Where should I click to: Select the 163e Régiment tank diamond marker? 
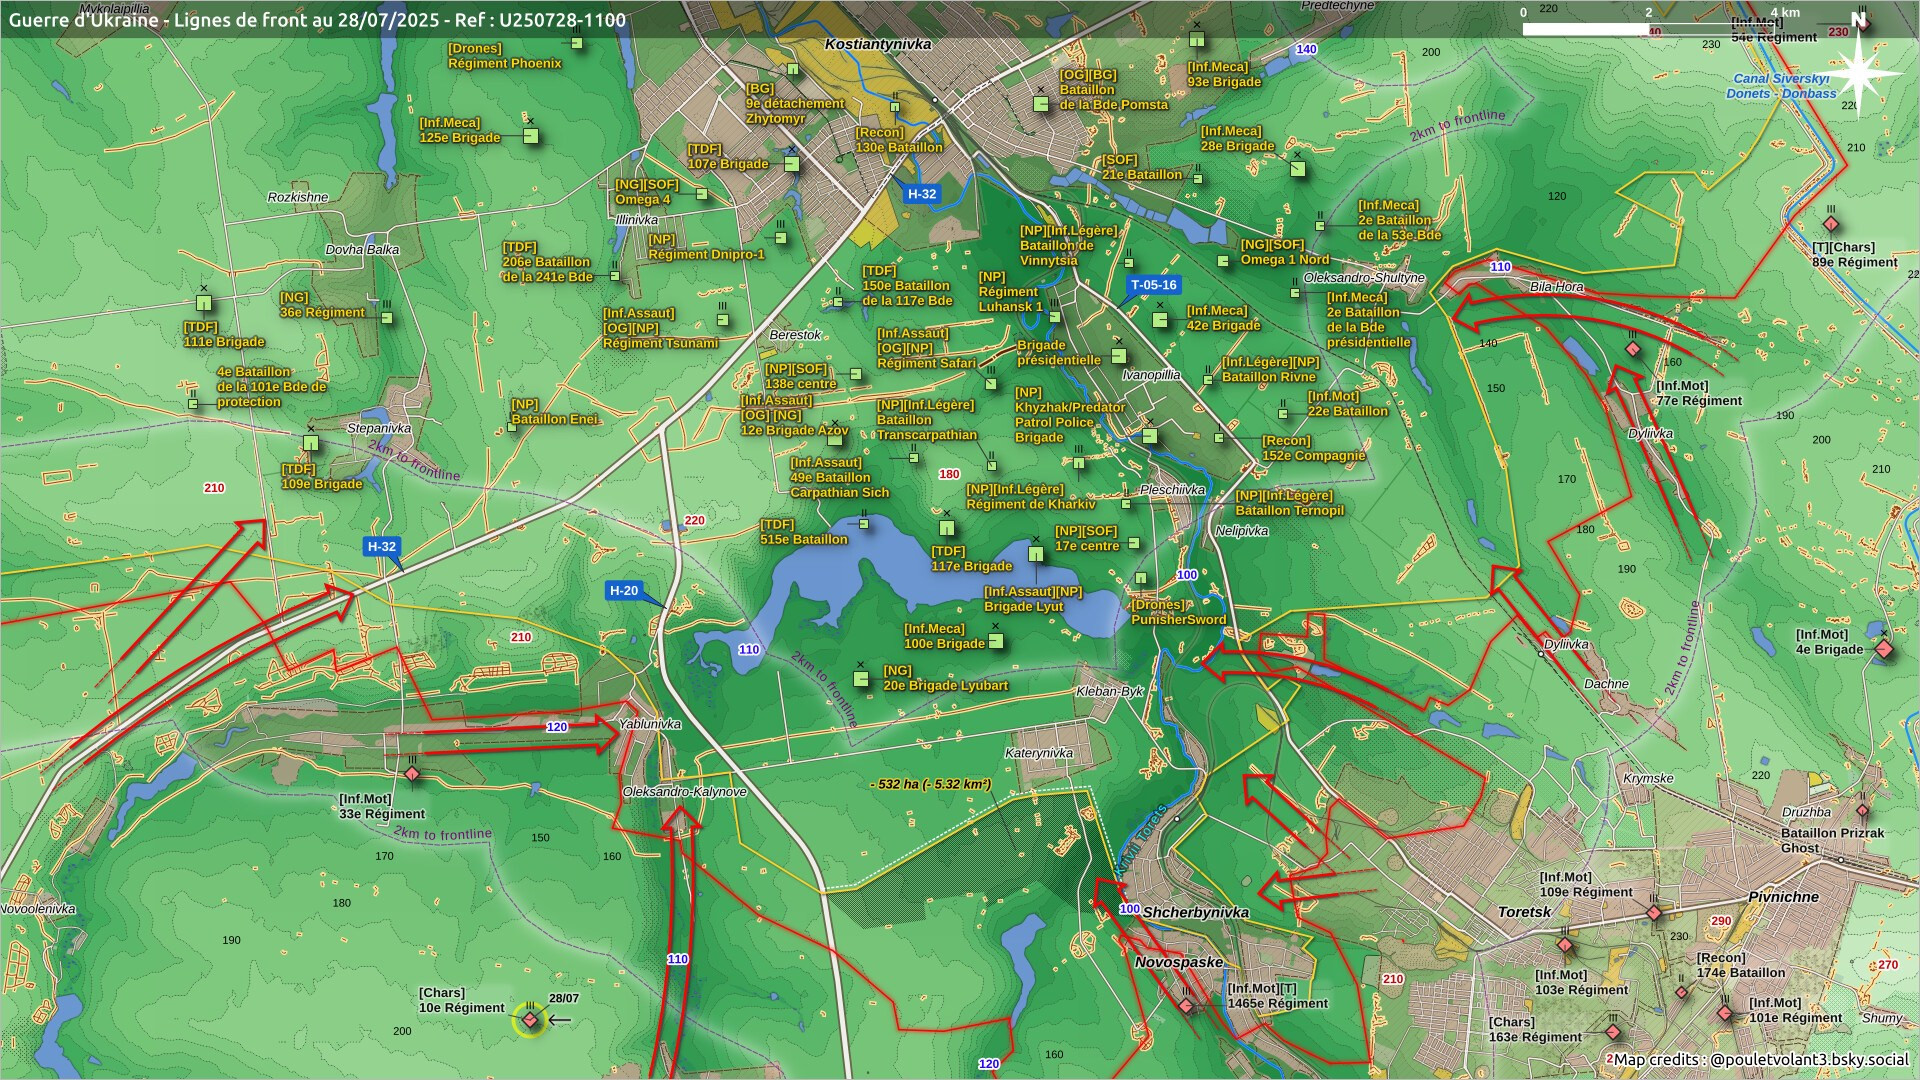[1613, 1032]
